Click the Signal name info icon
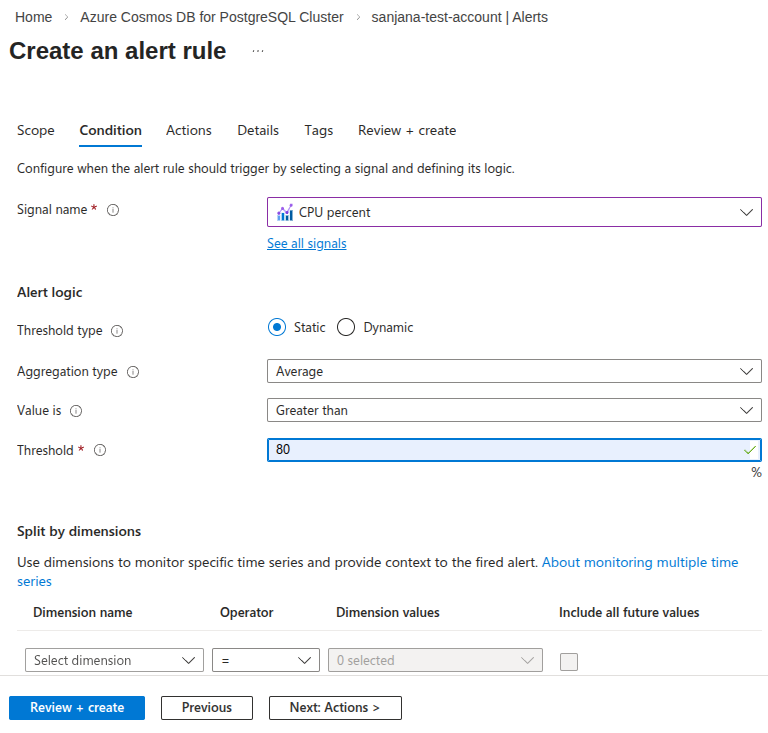Image resolution: width=768 pixels, height=733 pixels. (113, 210)
